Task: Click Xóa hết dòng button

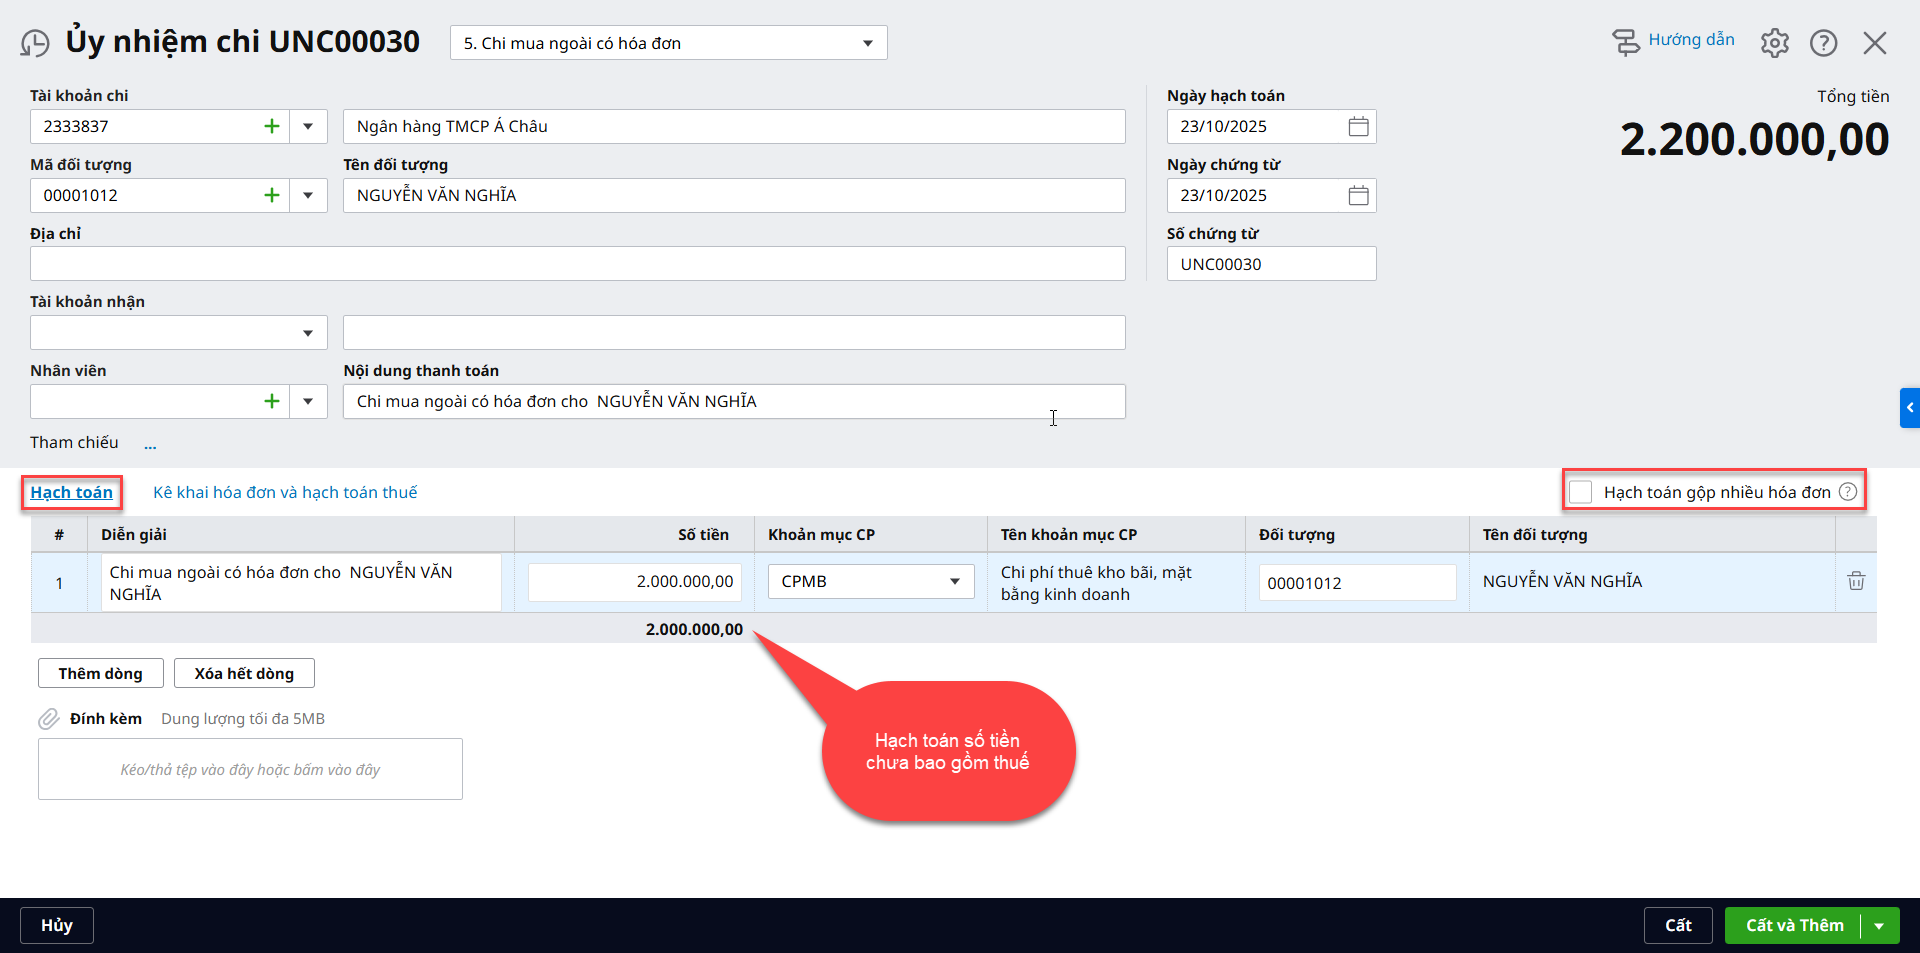Action: [x=244, y=673]
